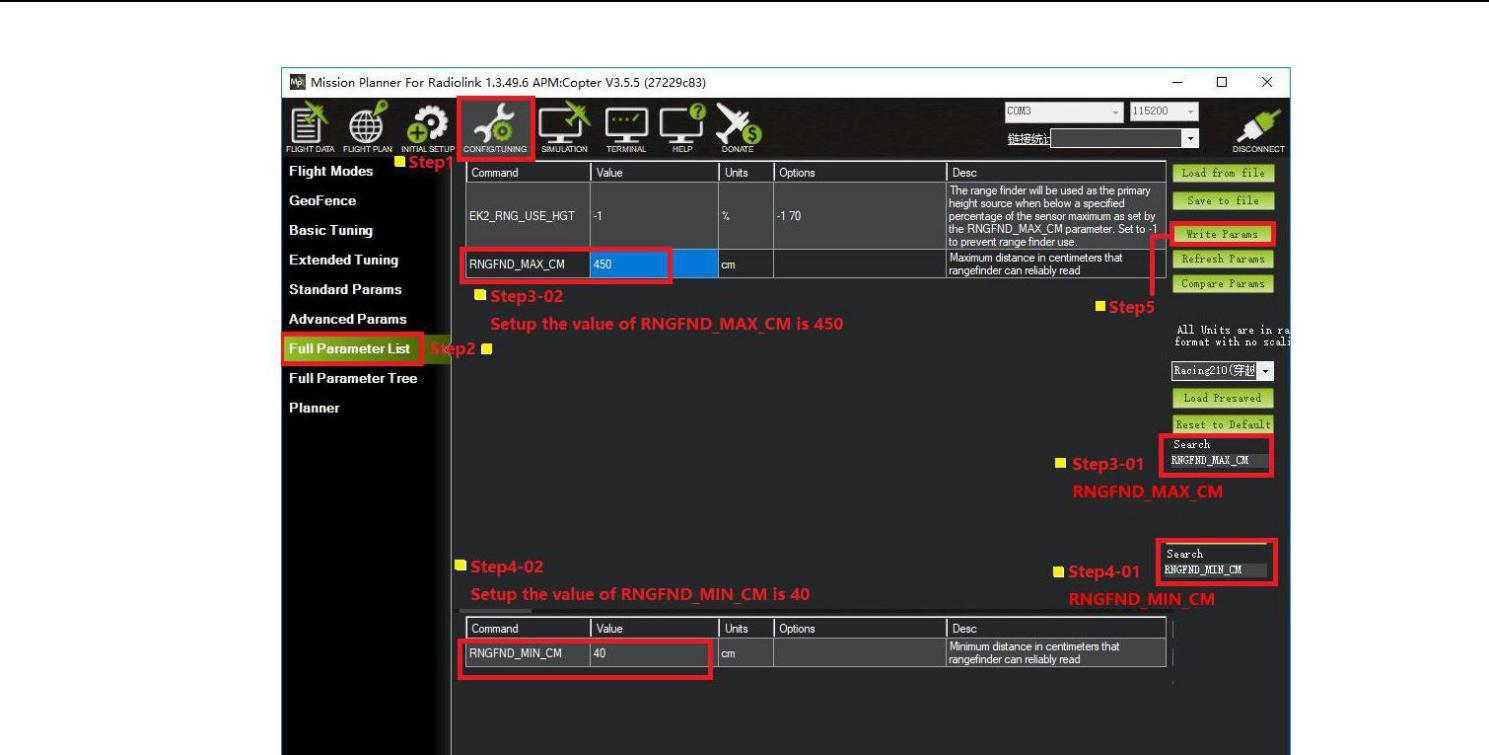Select the RNGFND_MIN_CM command cell

(x=528, y=653)
